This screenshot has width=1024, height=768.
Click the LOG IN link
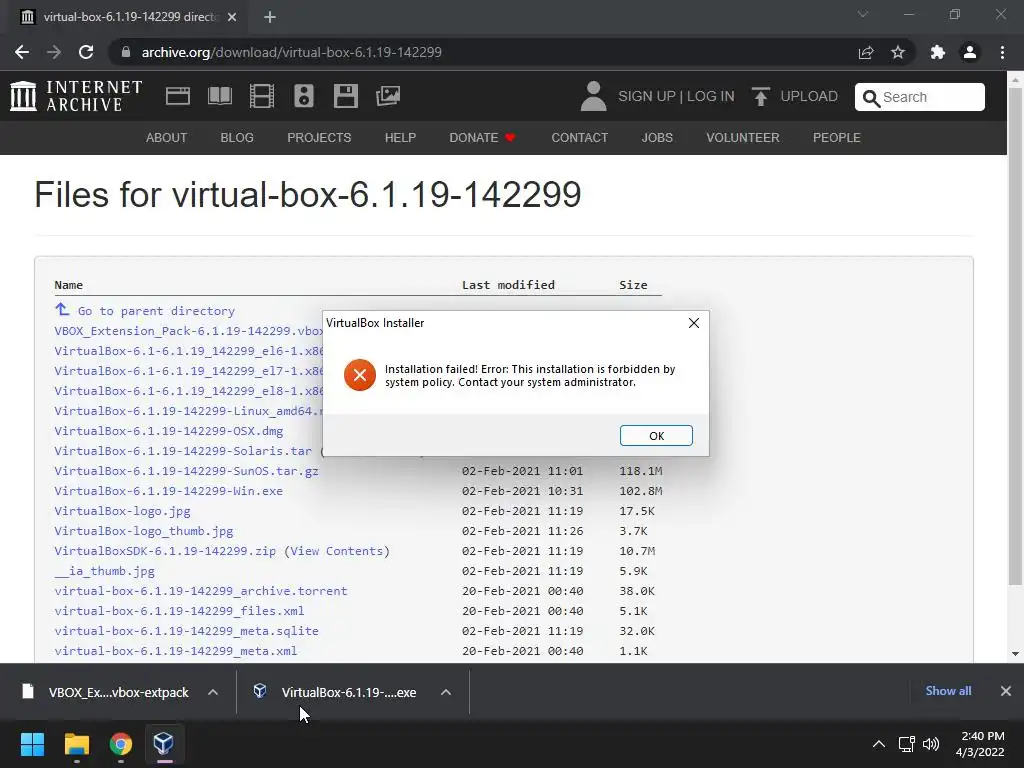click(711, 97)
